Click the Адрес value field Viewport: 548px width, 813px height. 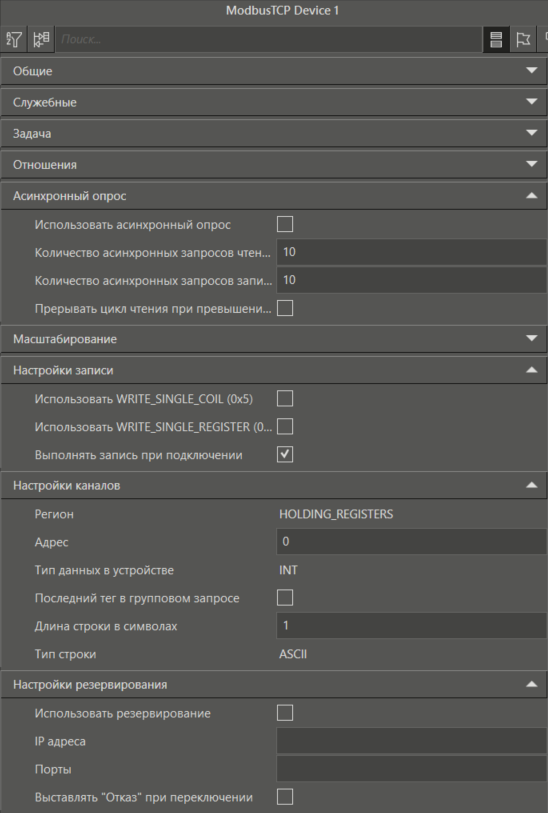click(x=411, y=541)
